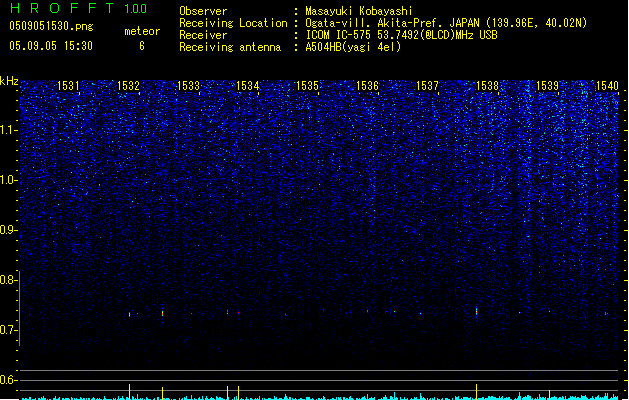Click the Receiver field label

point(203,35)
